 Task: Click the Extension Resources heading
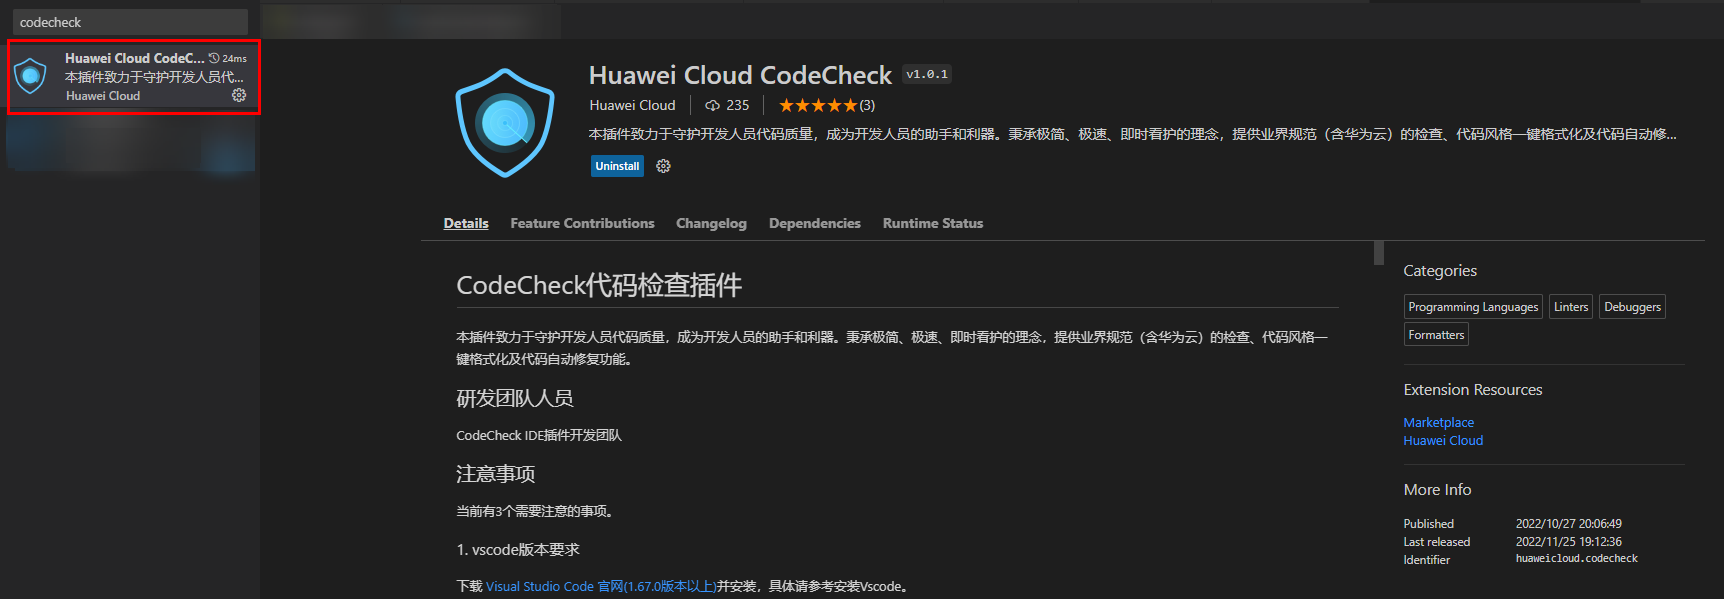1472,389
